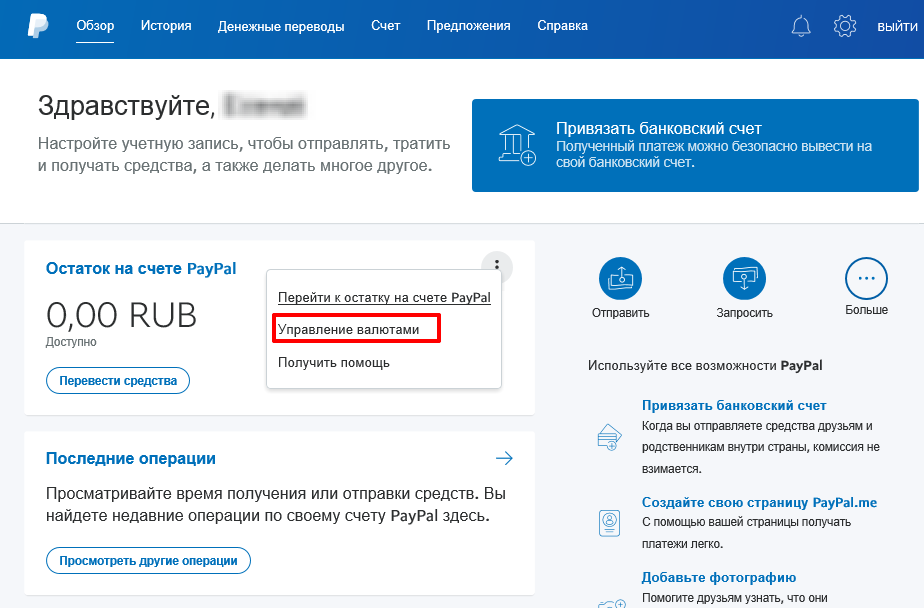This screenshot has height=608, width=924.
Task: Click the 0,00 RUB balance amount
Action: click(121, 315)
